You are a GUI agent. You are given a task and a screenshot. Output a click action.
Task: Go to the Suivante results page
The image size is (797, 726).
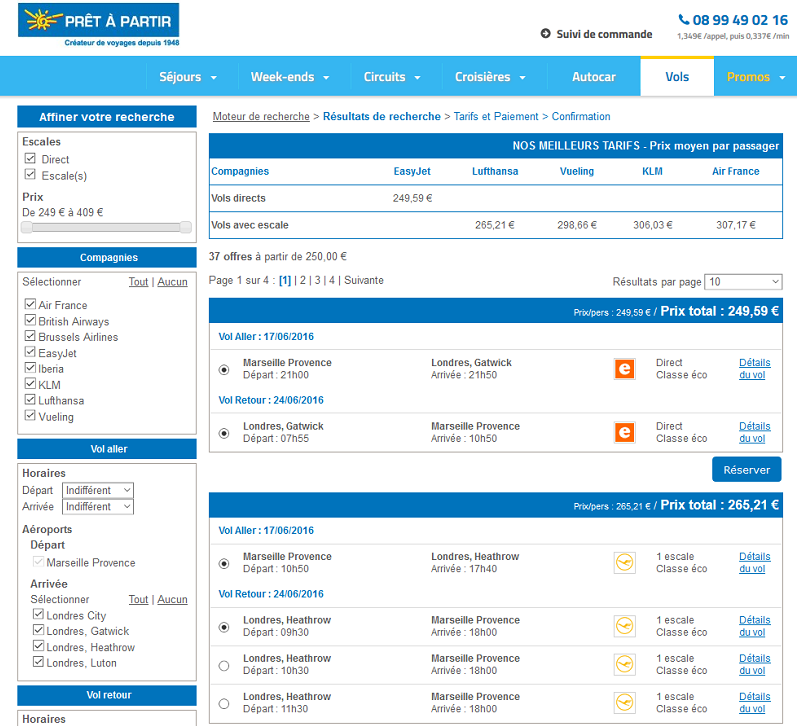tap(364, 280)
